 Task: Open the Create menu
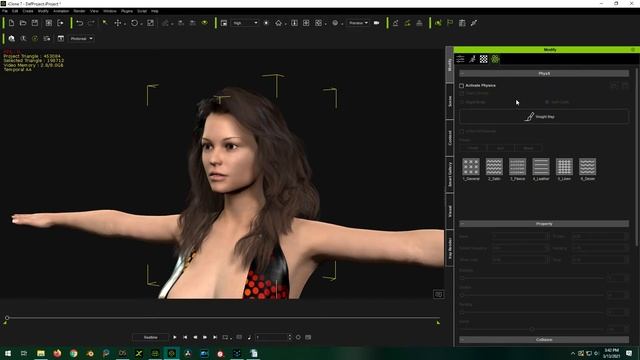28,11
